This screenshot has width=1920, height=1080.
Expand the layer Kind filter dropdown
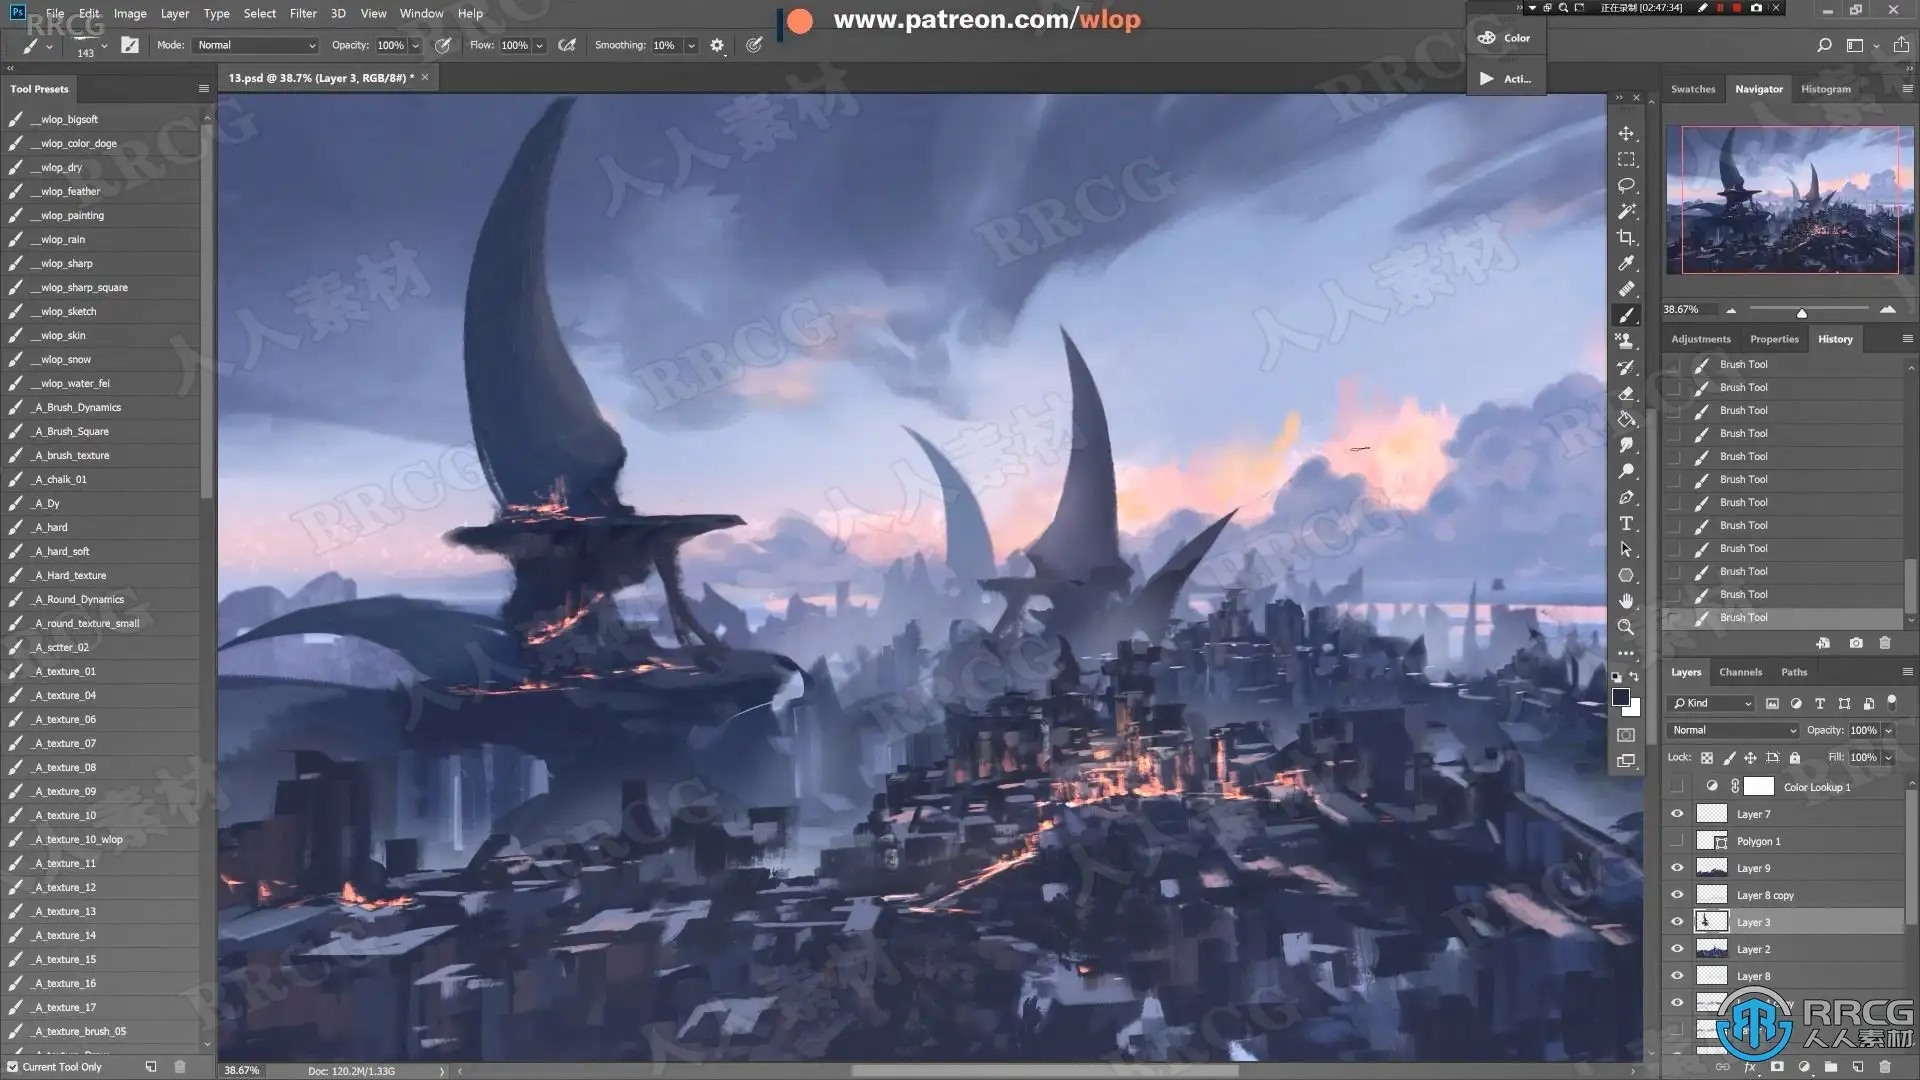[x=1712, y=703]
